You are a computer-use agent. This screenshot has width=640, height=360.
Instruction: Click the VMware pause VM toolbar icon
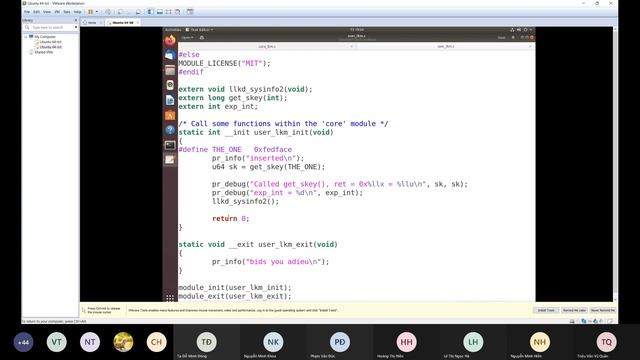[x=91, y=12]
